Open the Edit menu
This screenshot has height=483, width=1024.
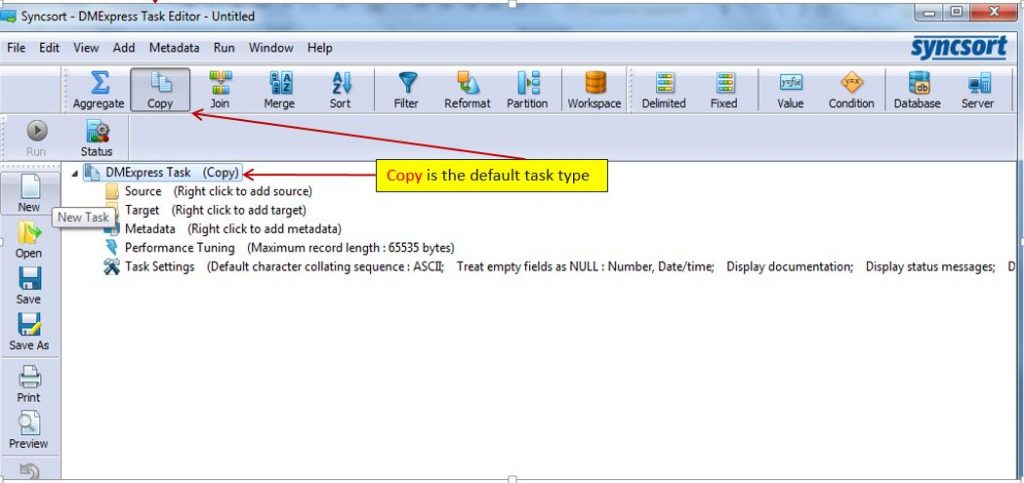[49, 48]
